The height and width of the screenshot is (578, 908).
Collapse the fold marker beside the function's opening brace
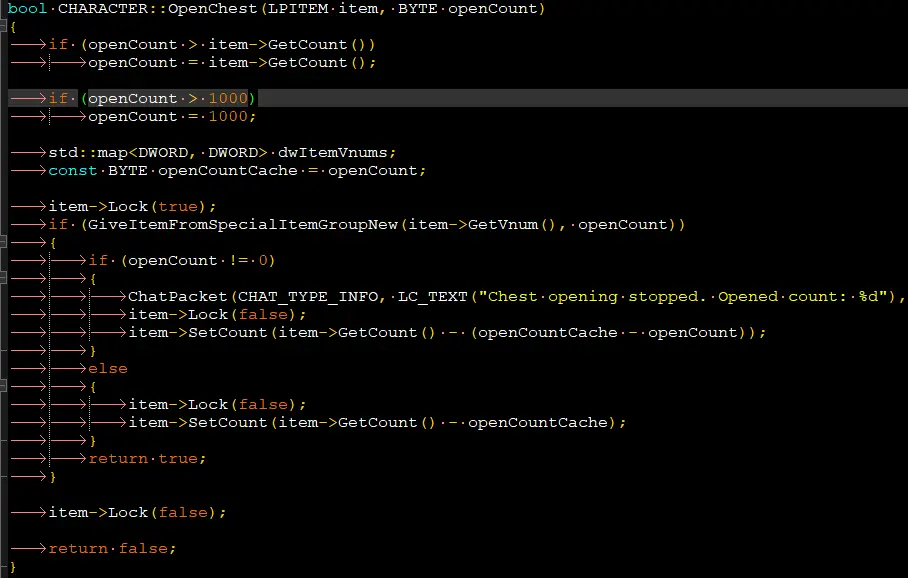pos(3,27)
